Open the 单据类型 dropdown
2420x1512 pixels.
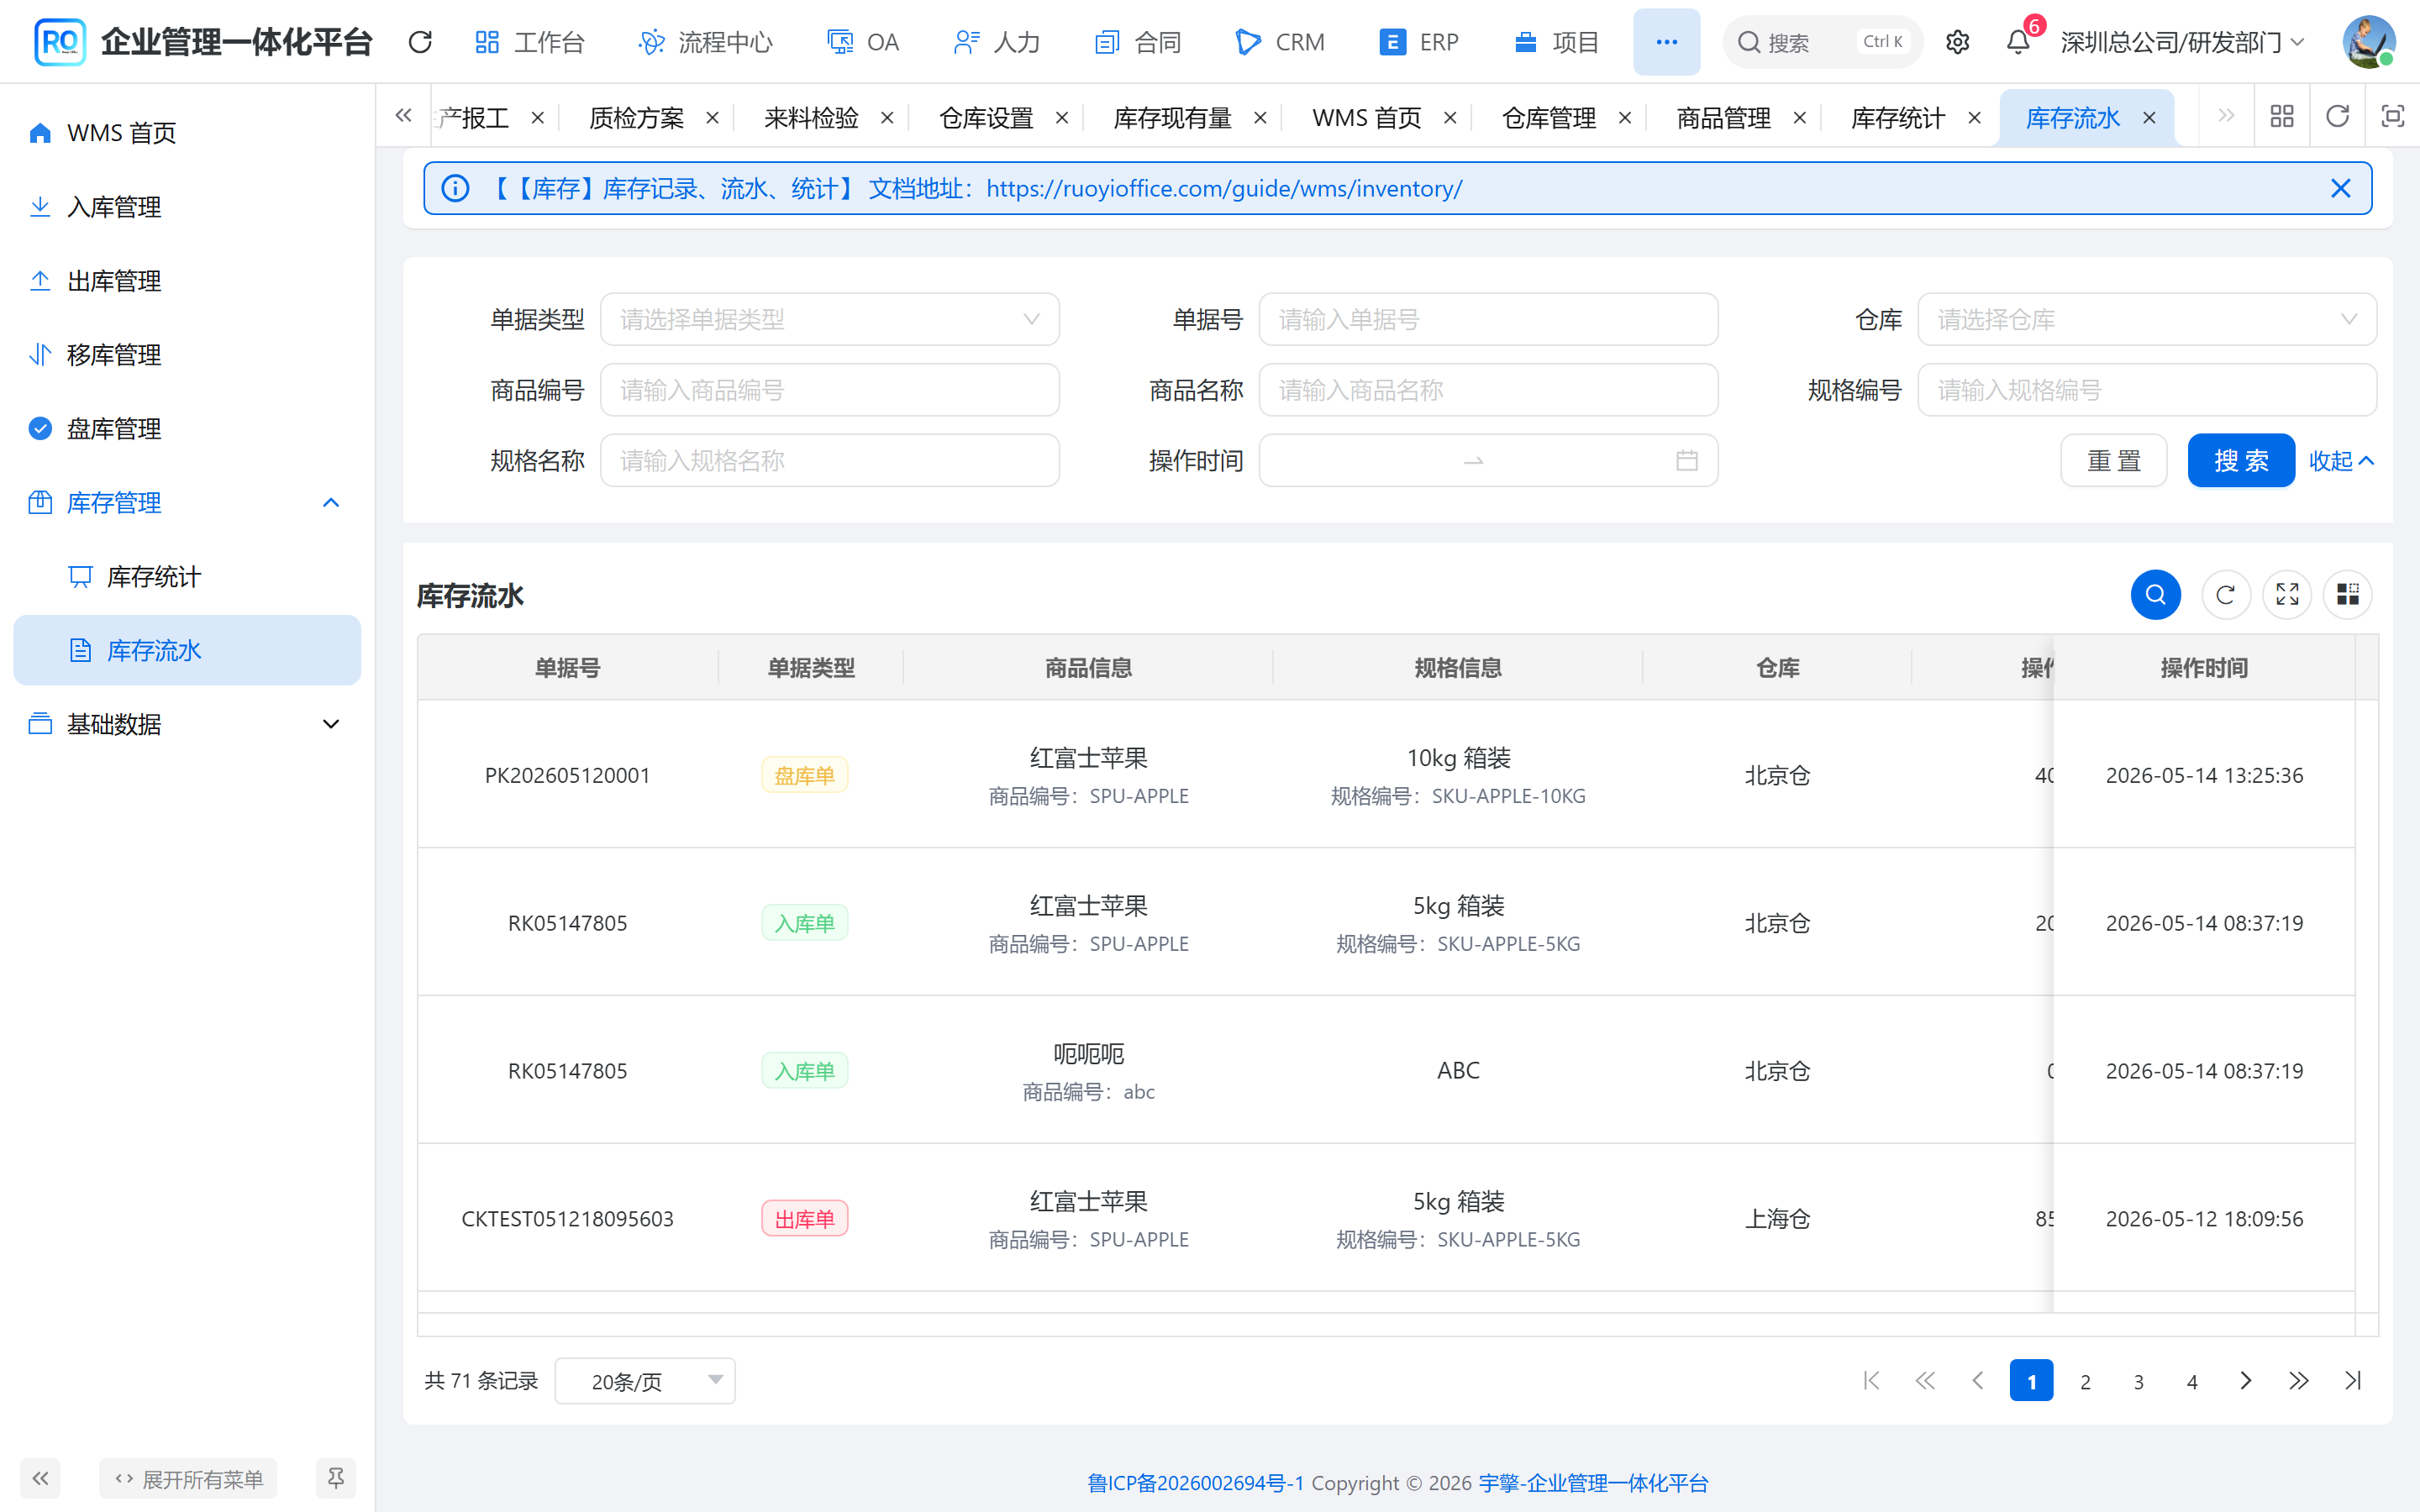click(x=829, y=319)
